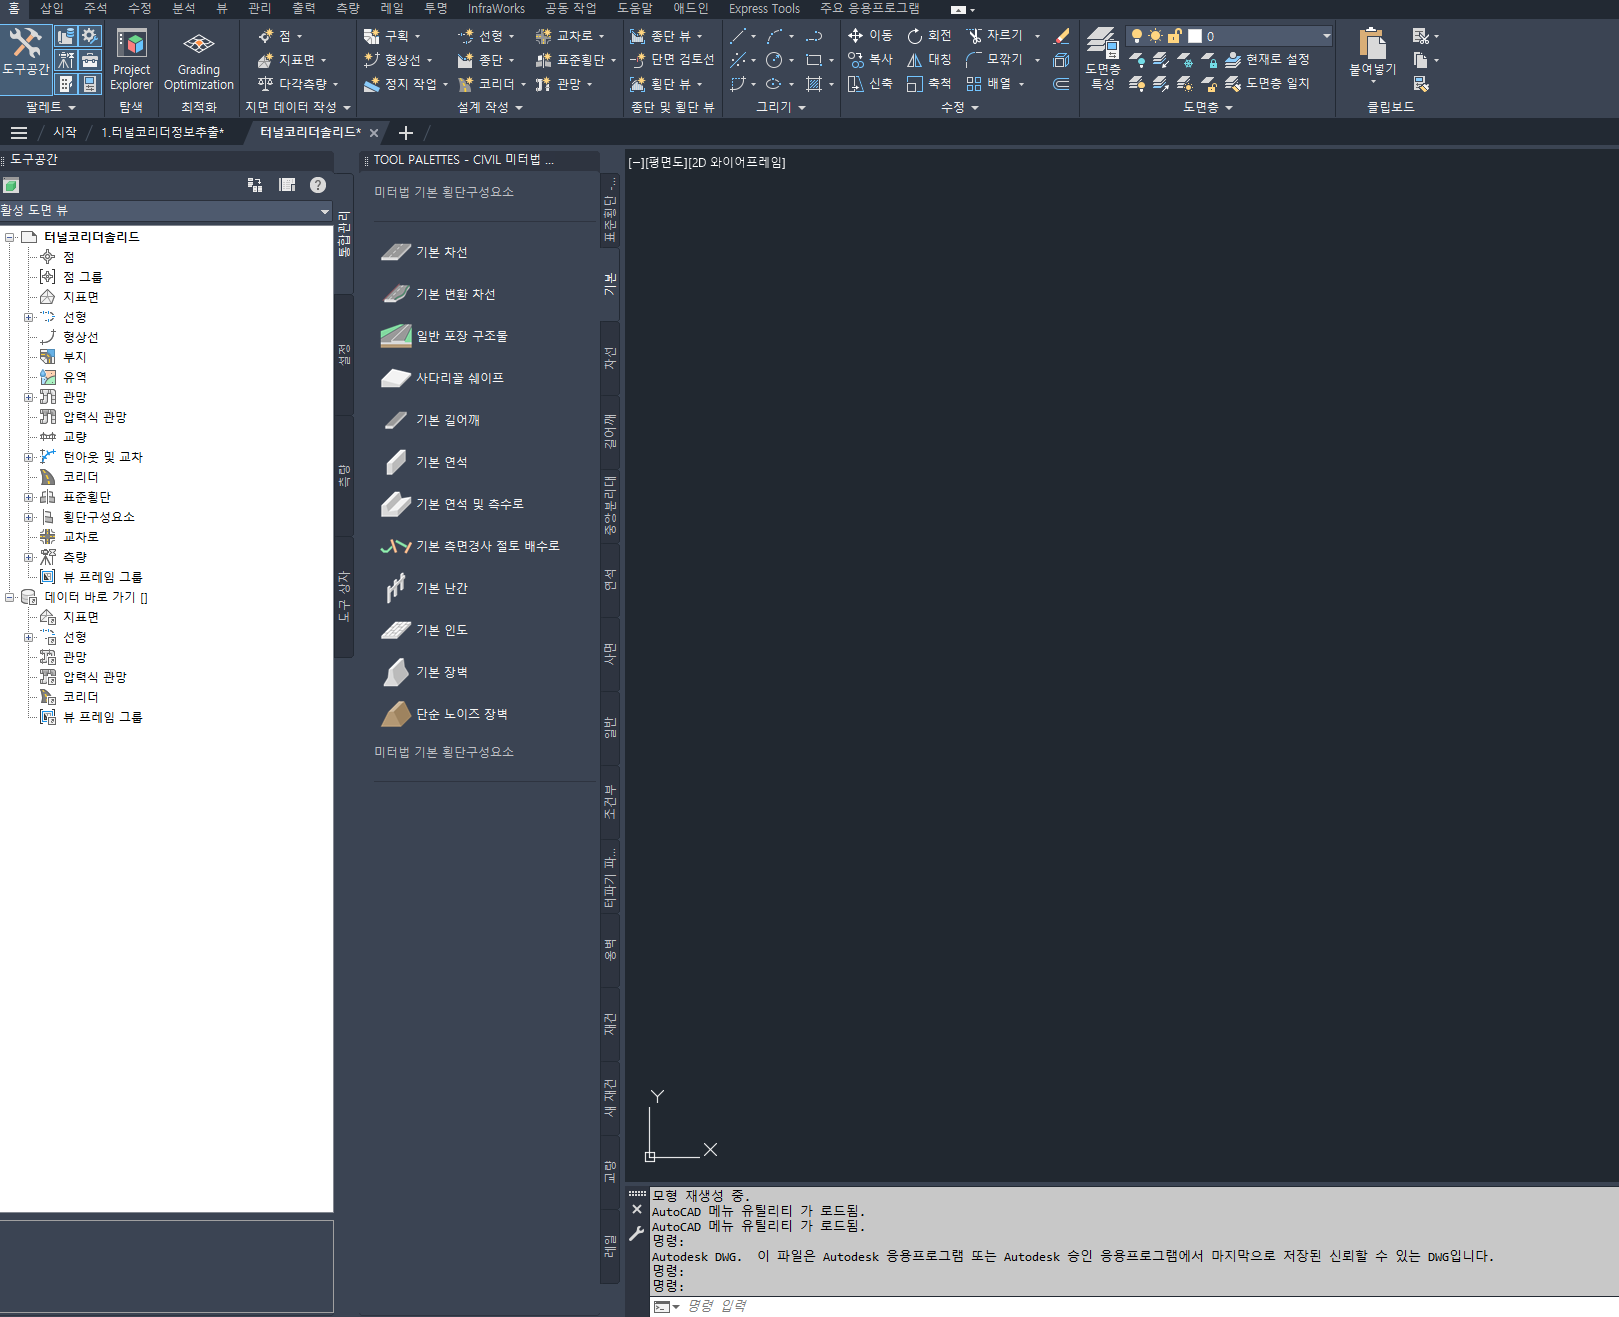Launch Grading Optimization from the ribbon
The height and width of the screenshot is (1317, 1619).
point(198,60)
